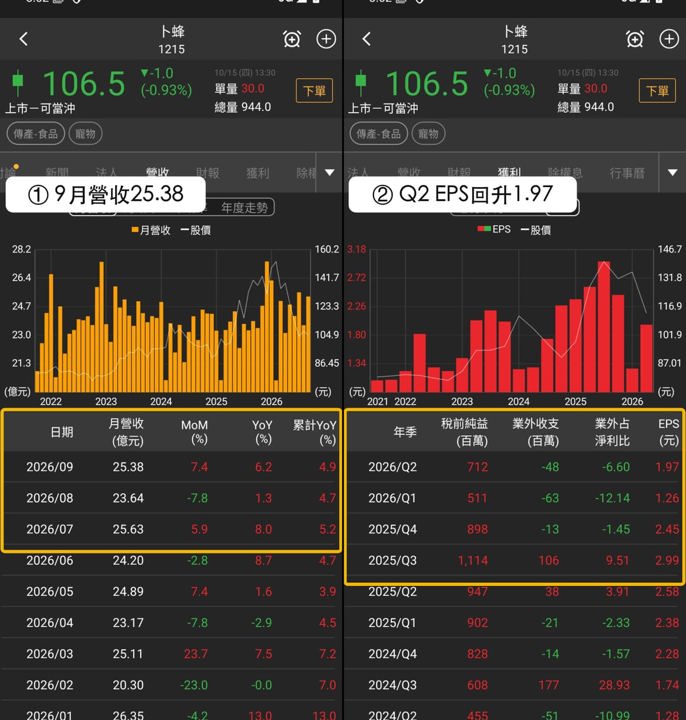Tap the back arrow in the right panel

tap(366, 39)
